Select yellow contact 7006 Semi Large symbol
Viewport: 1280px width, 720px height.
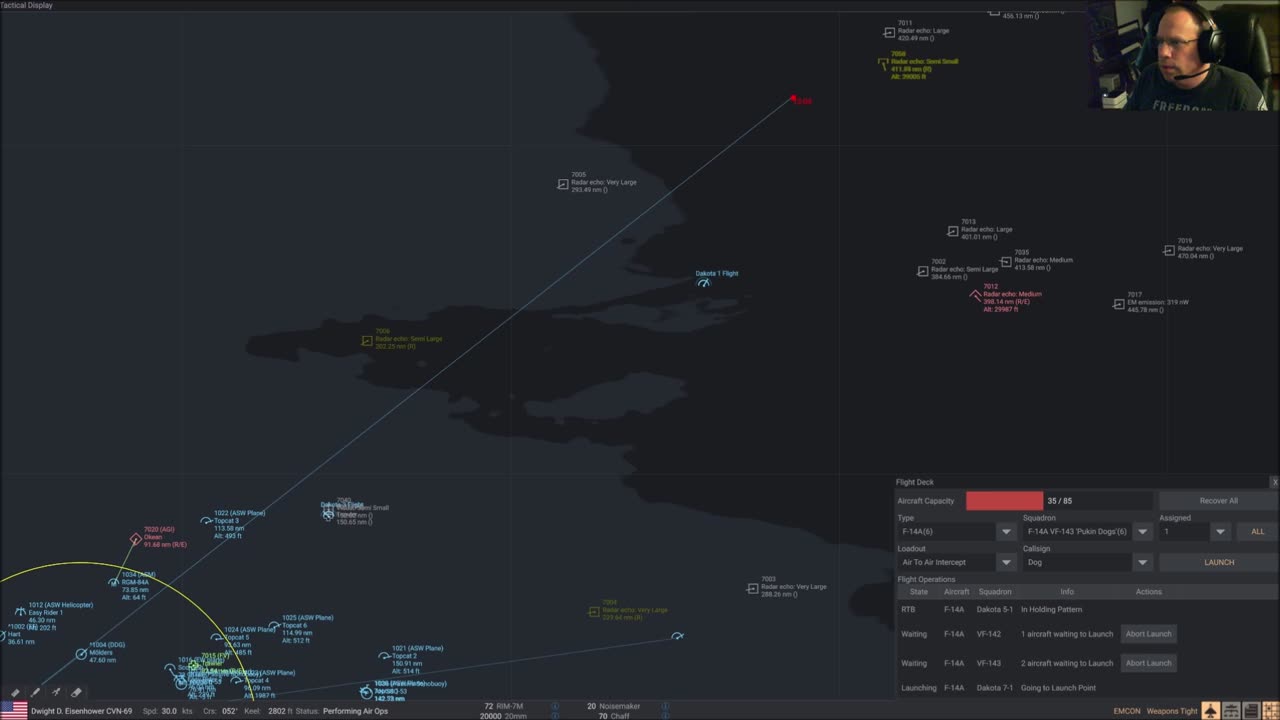pos(367,340)
